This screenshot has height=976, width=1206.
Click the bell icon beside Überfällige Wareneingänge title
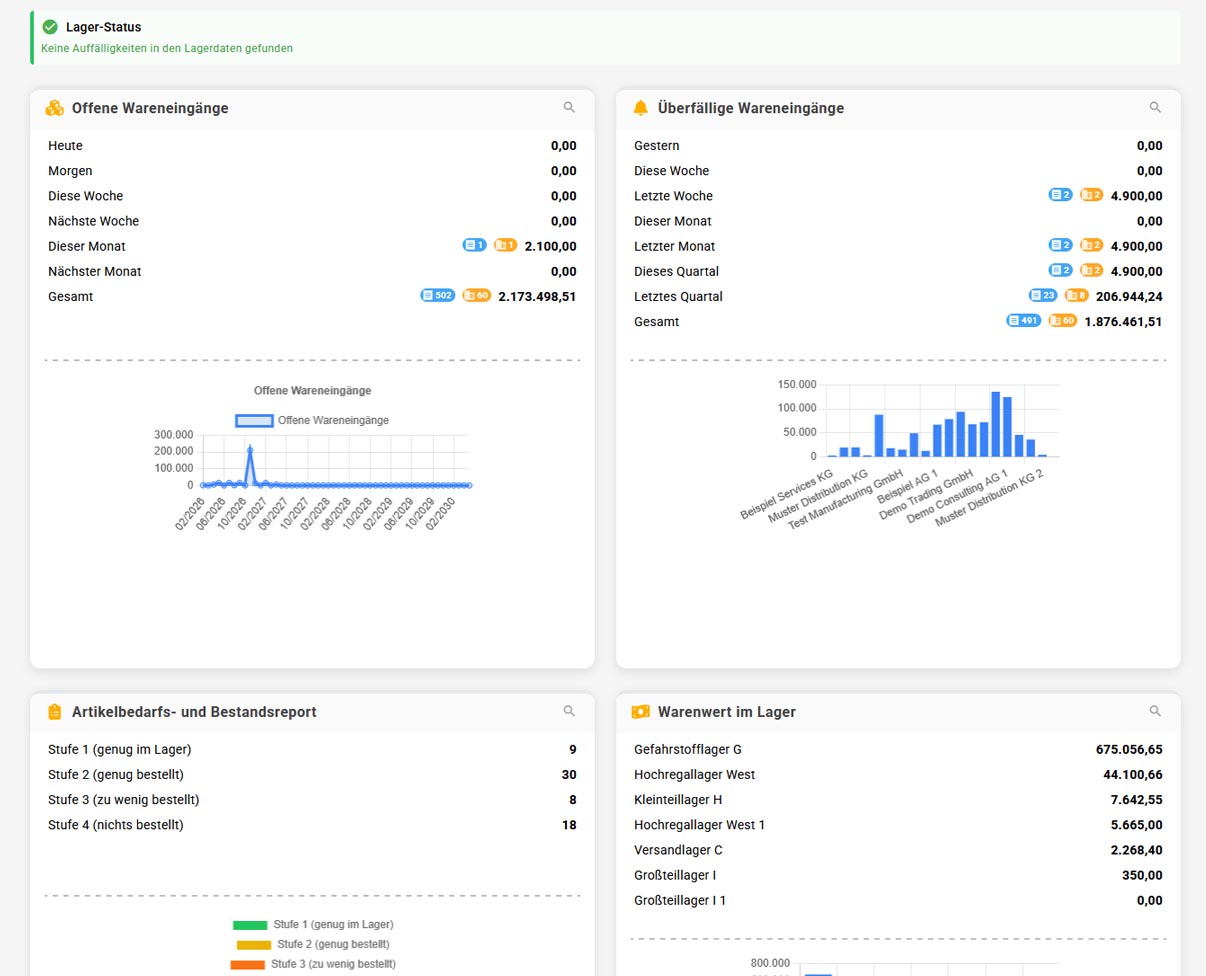pos(641,108)
